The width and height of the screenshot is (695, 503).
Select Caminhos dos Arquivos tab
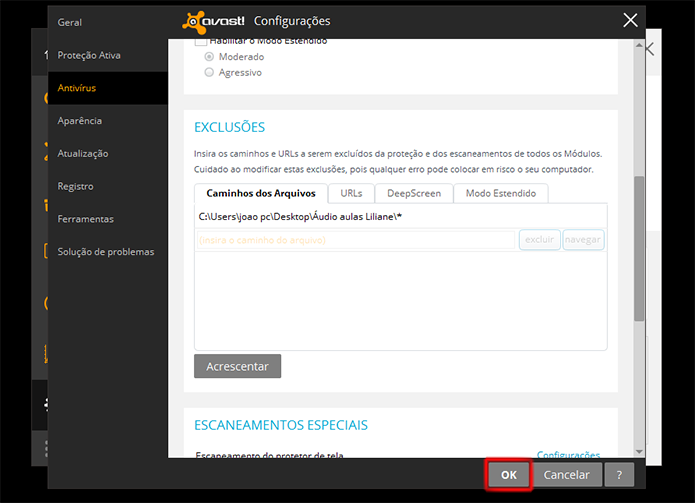click(261, 193)
